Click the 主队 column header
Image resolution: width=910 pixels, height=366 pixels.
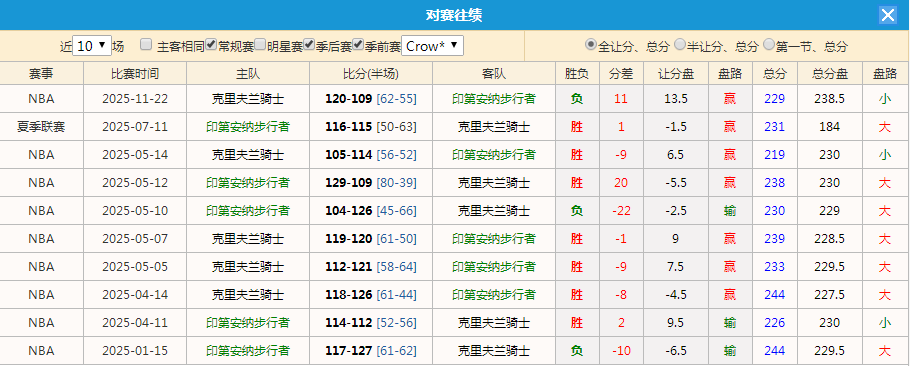(x=248, y=74)
